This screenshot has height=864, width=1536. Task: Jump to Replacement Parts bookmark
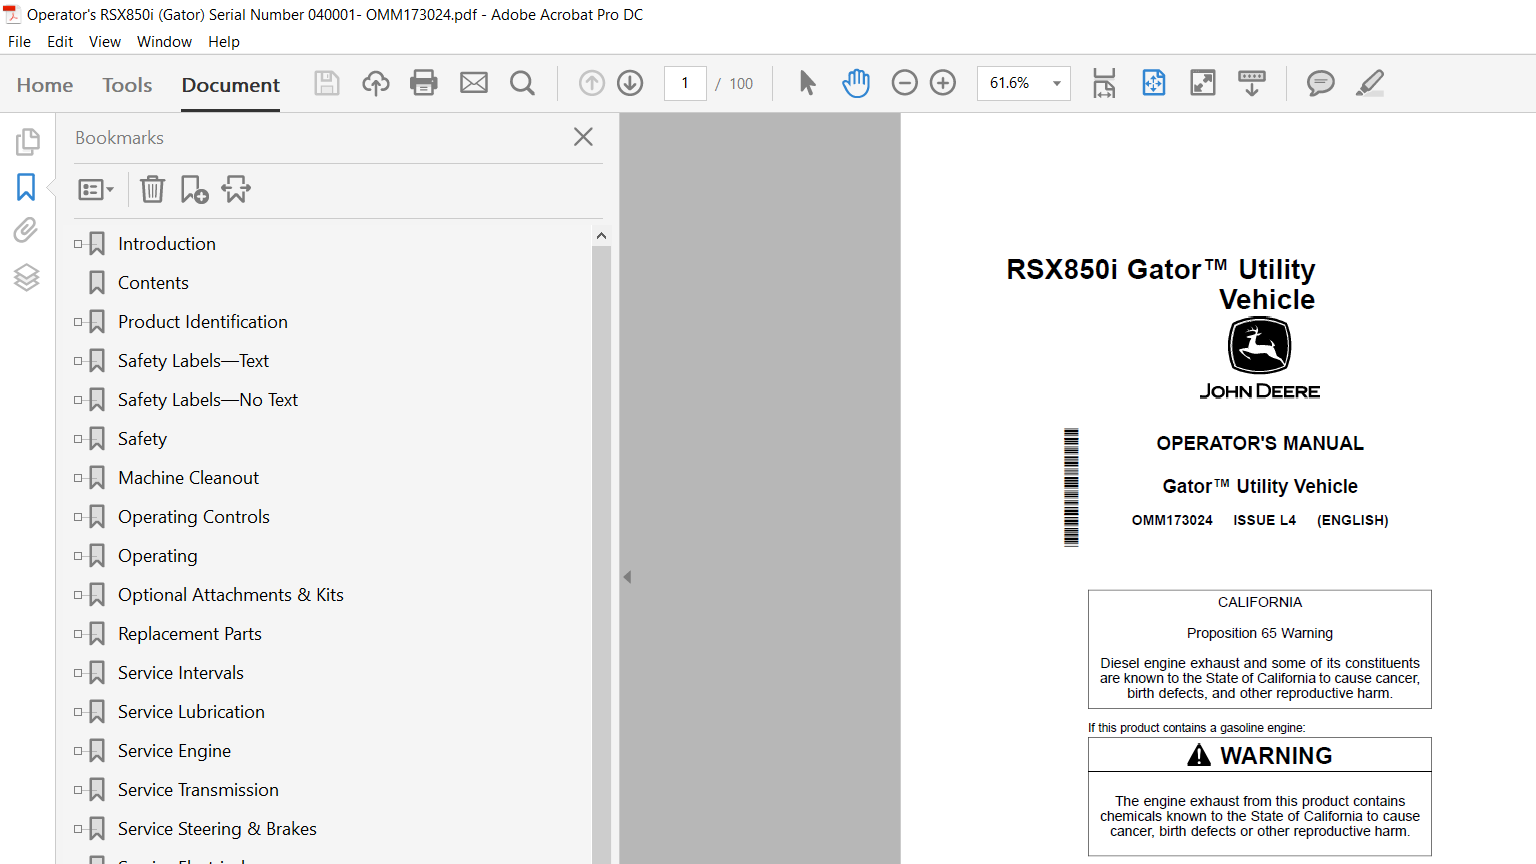click(x=190, y=634)
